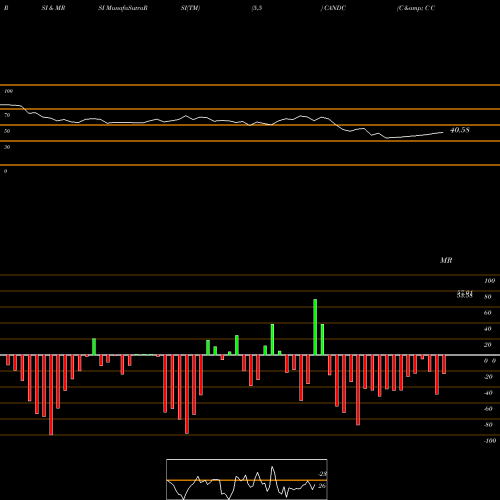Click the mini oscillator chart thumbnail
500x500 pixels.
coord(247,479)
